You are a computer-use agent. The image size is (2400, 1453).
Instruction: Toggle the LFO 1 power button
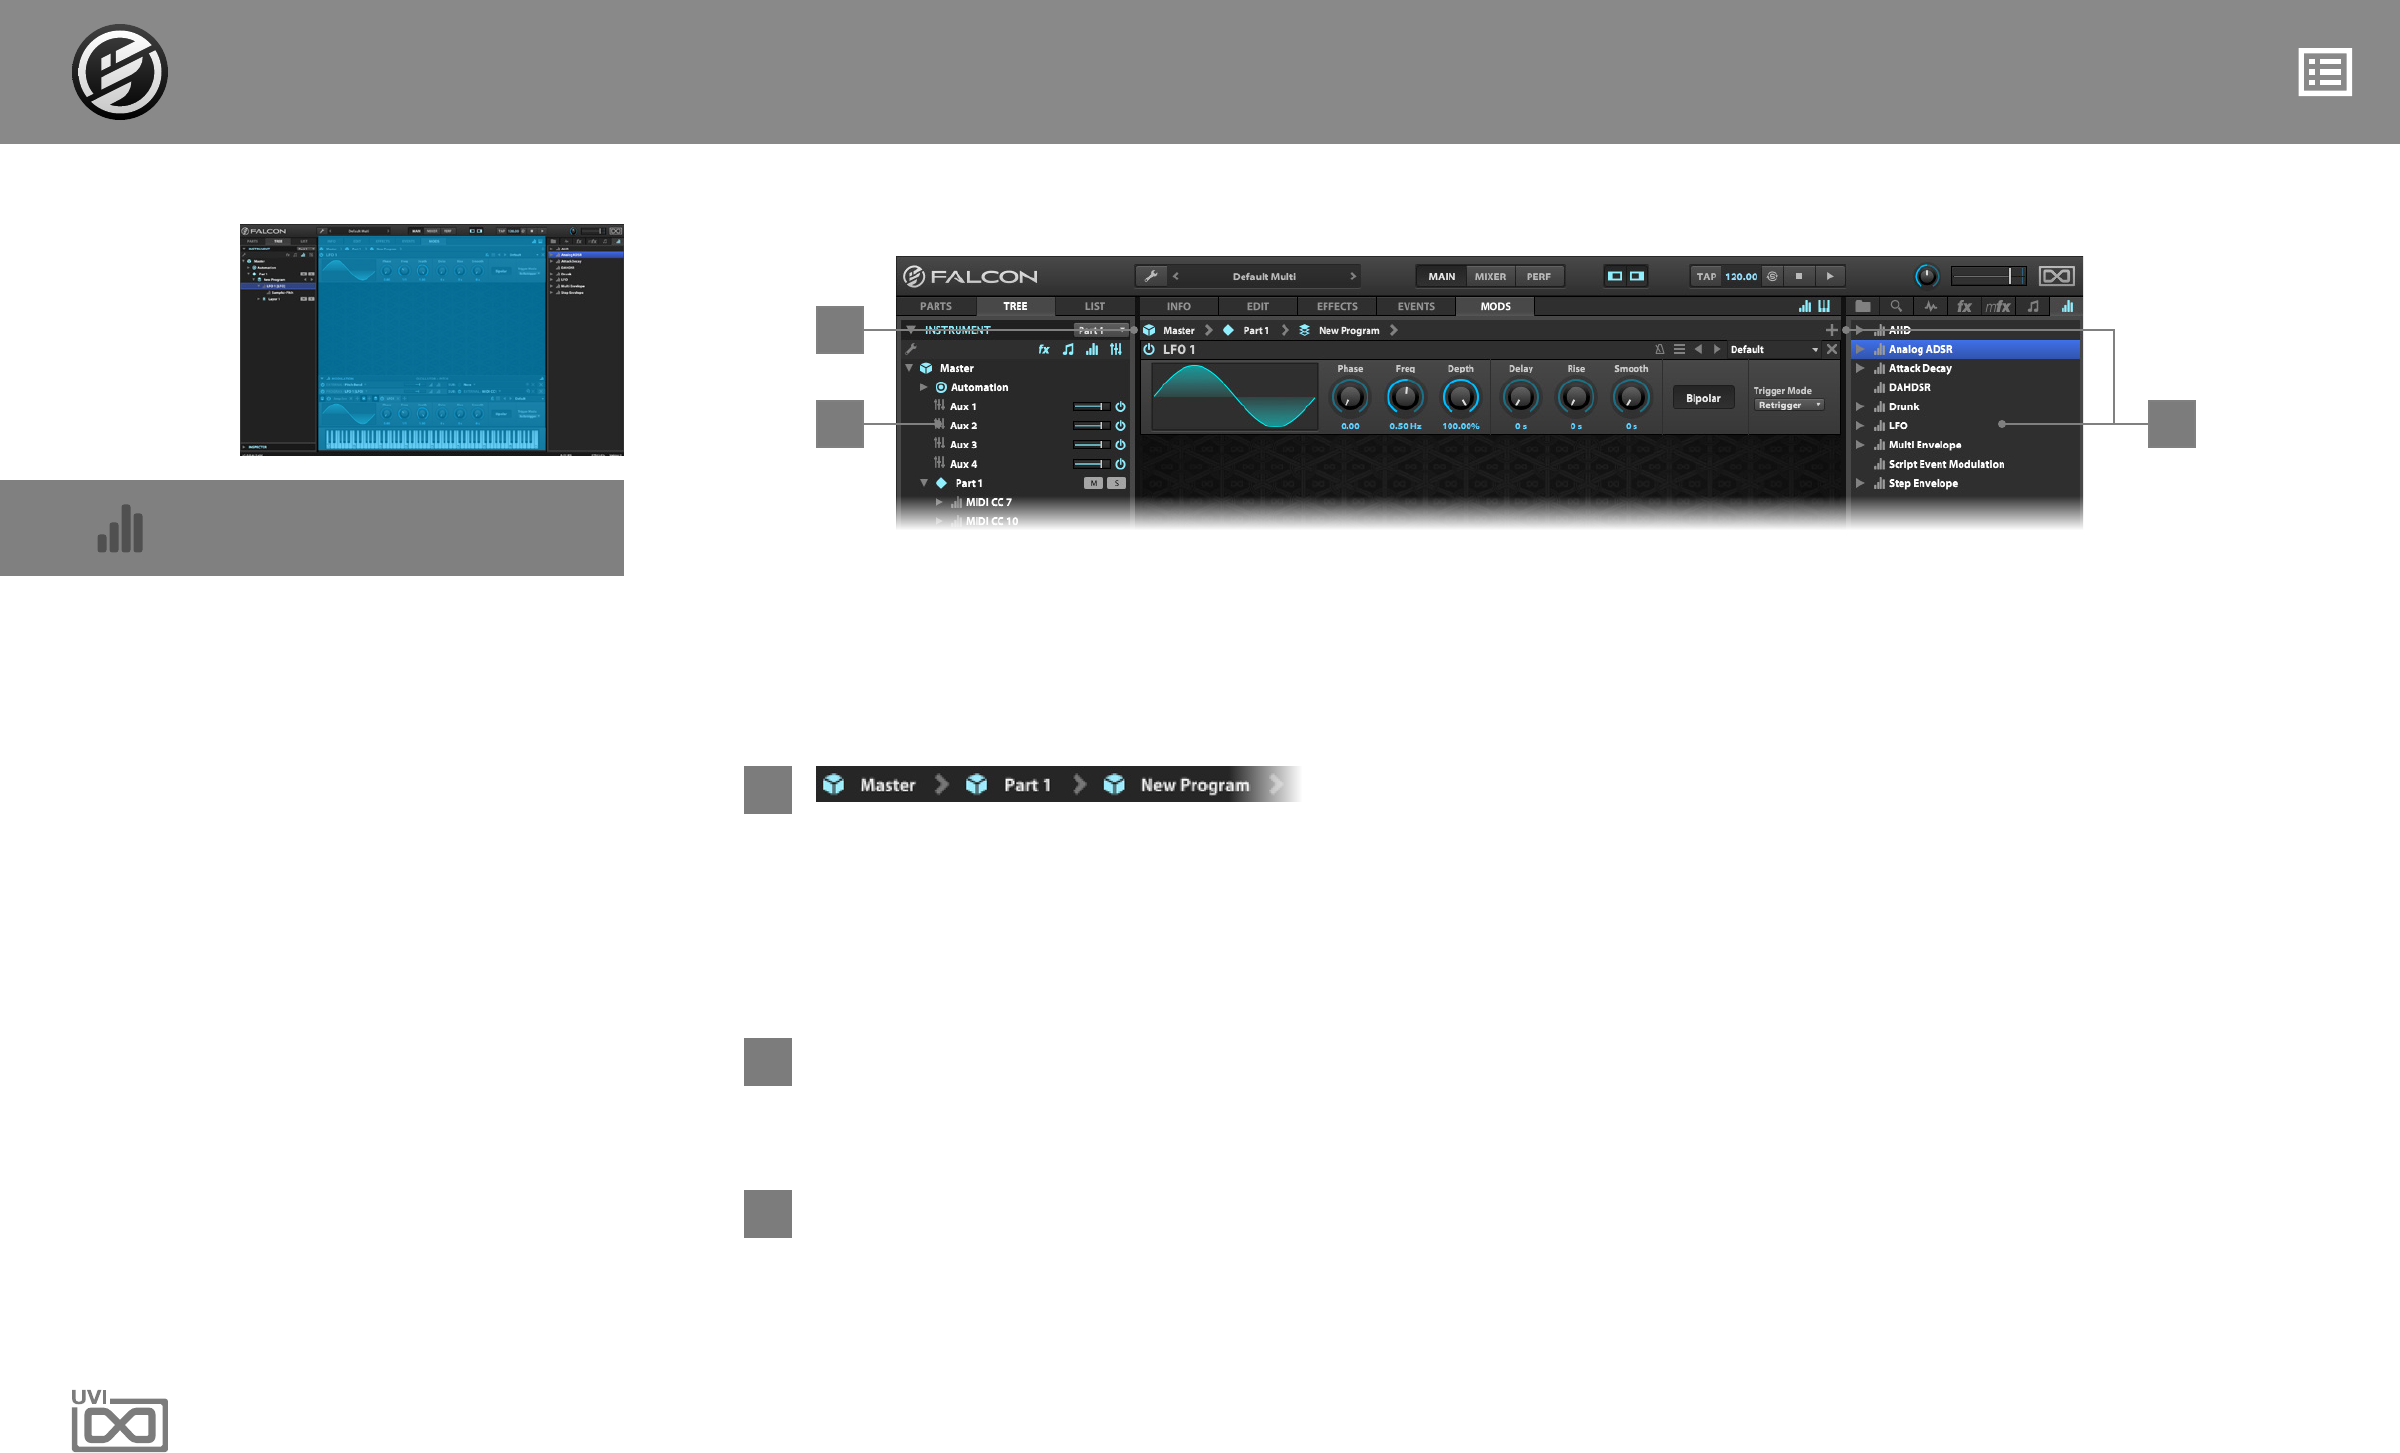1149,350
